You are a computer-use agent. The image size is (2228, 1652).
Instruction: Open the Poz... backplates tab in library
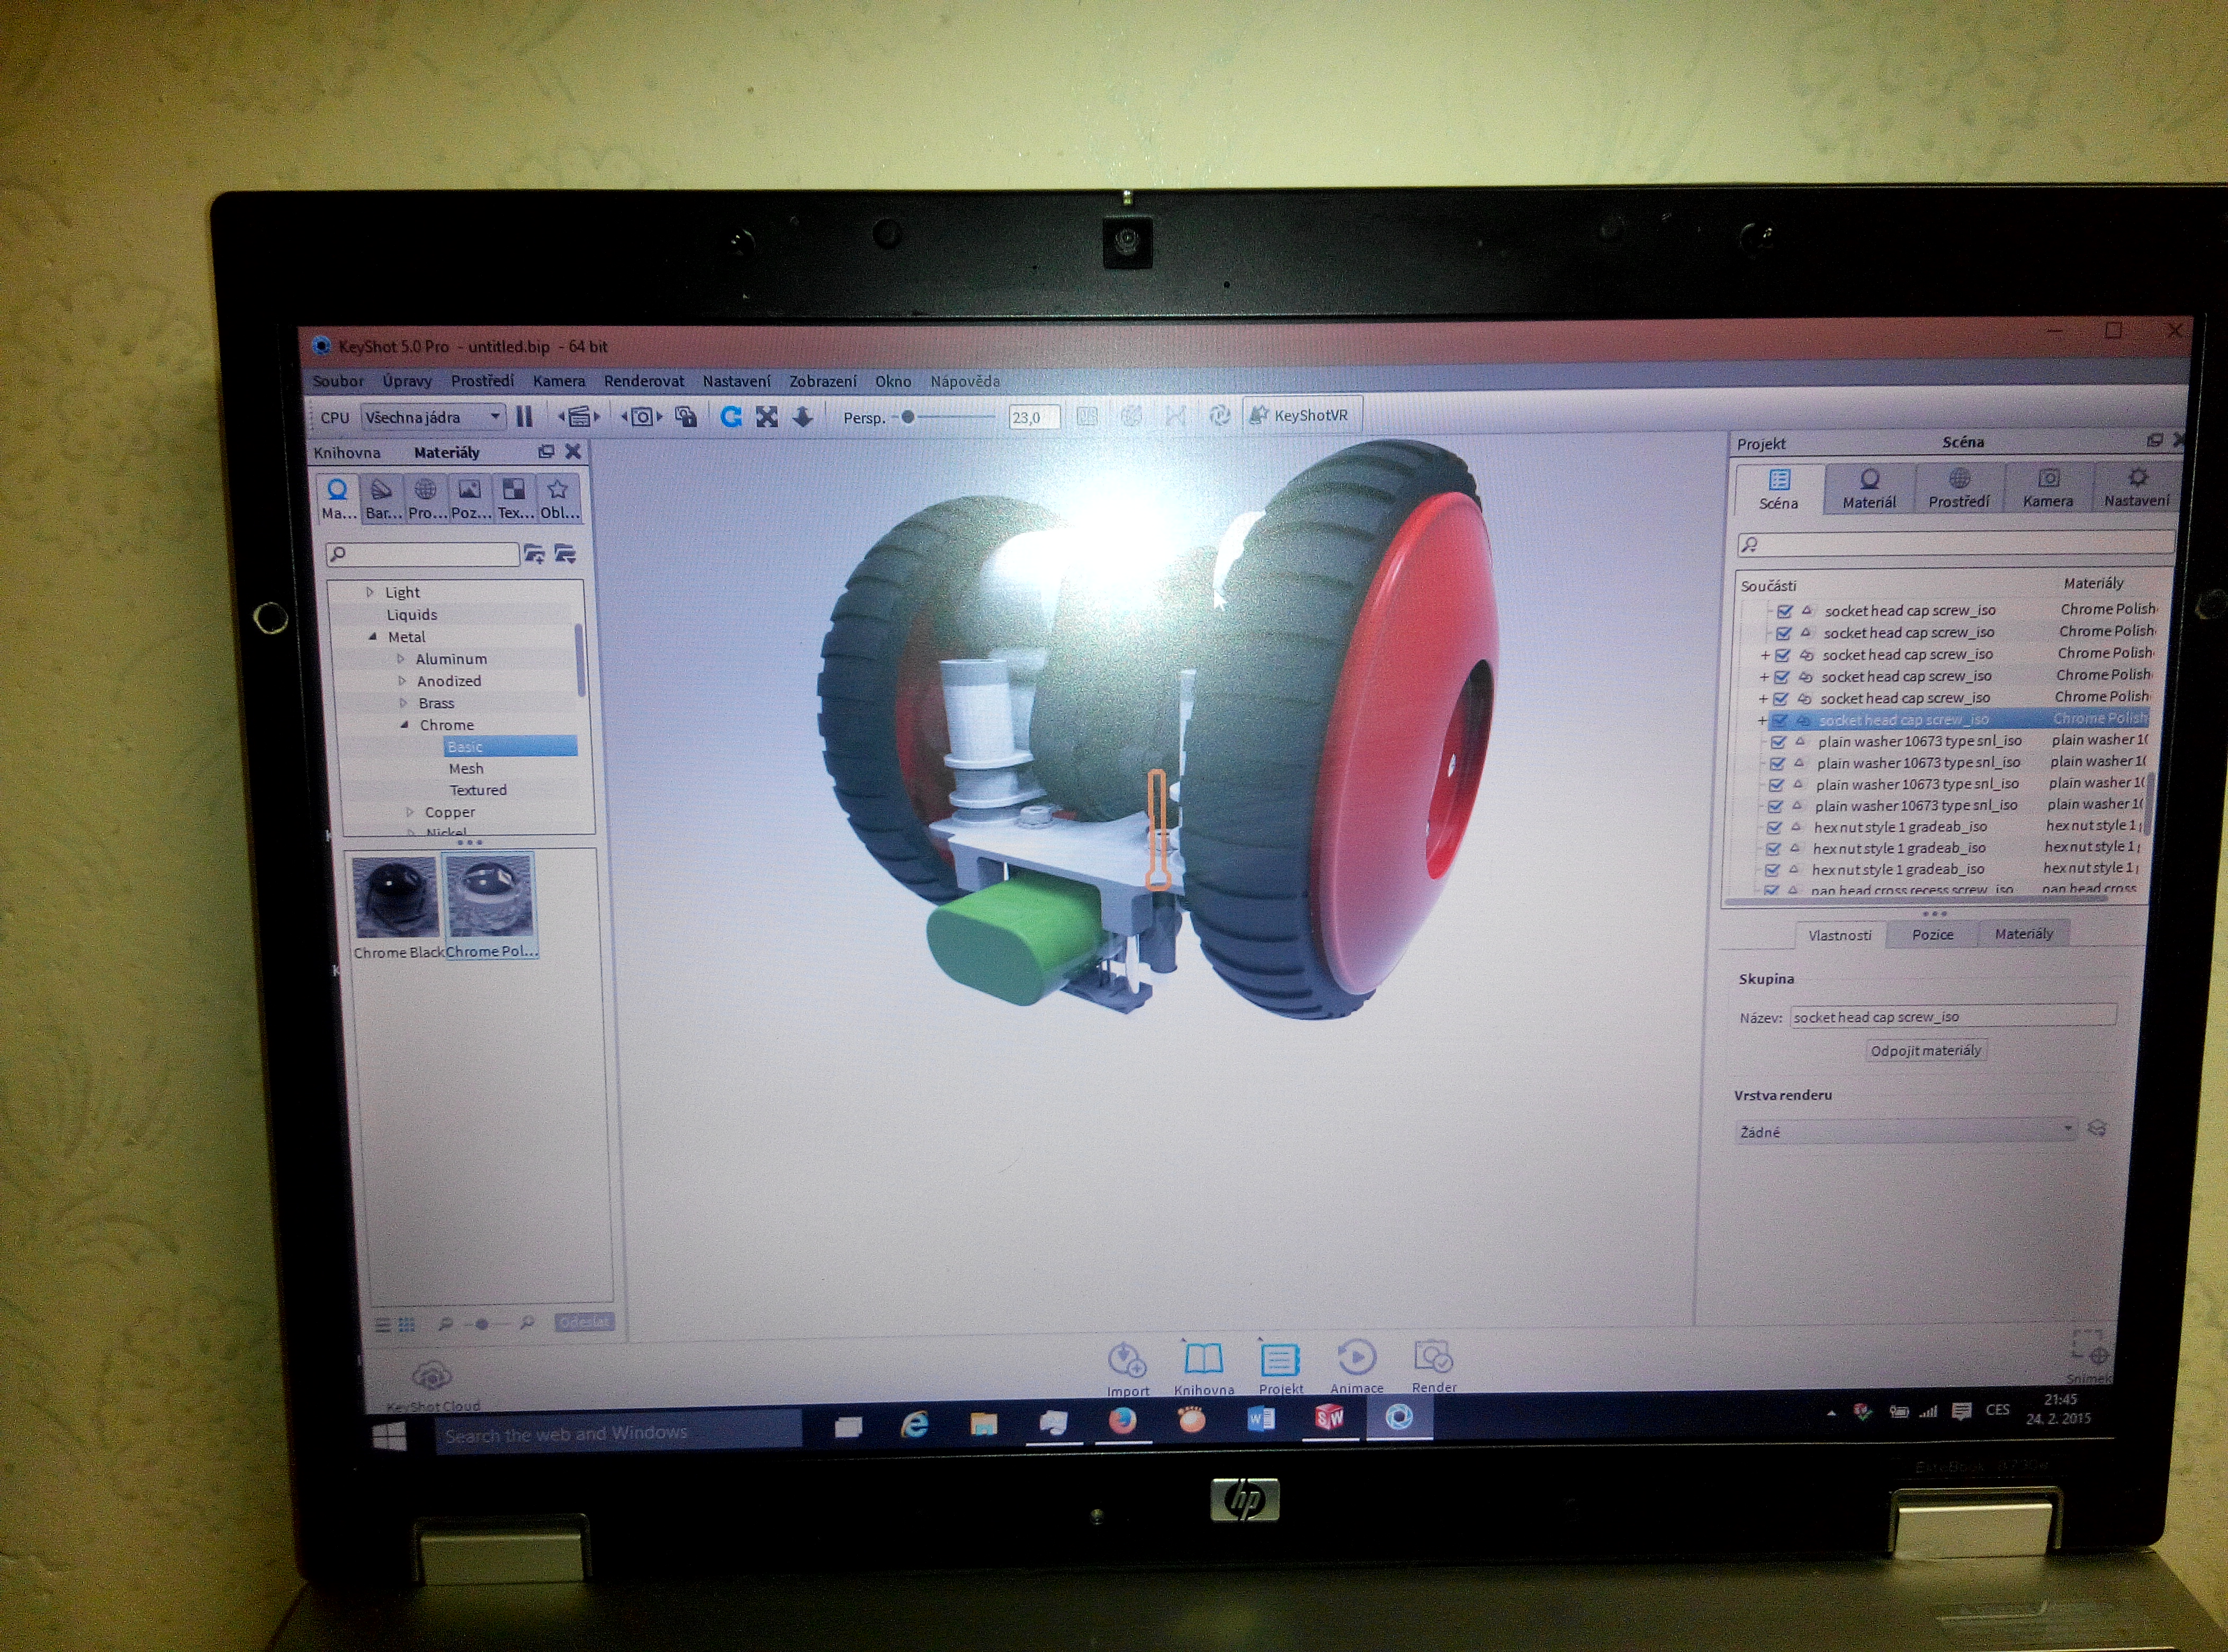pyautogui.click(x=470, y=498)
